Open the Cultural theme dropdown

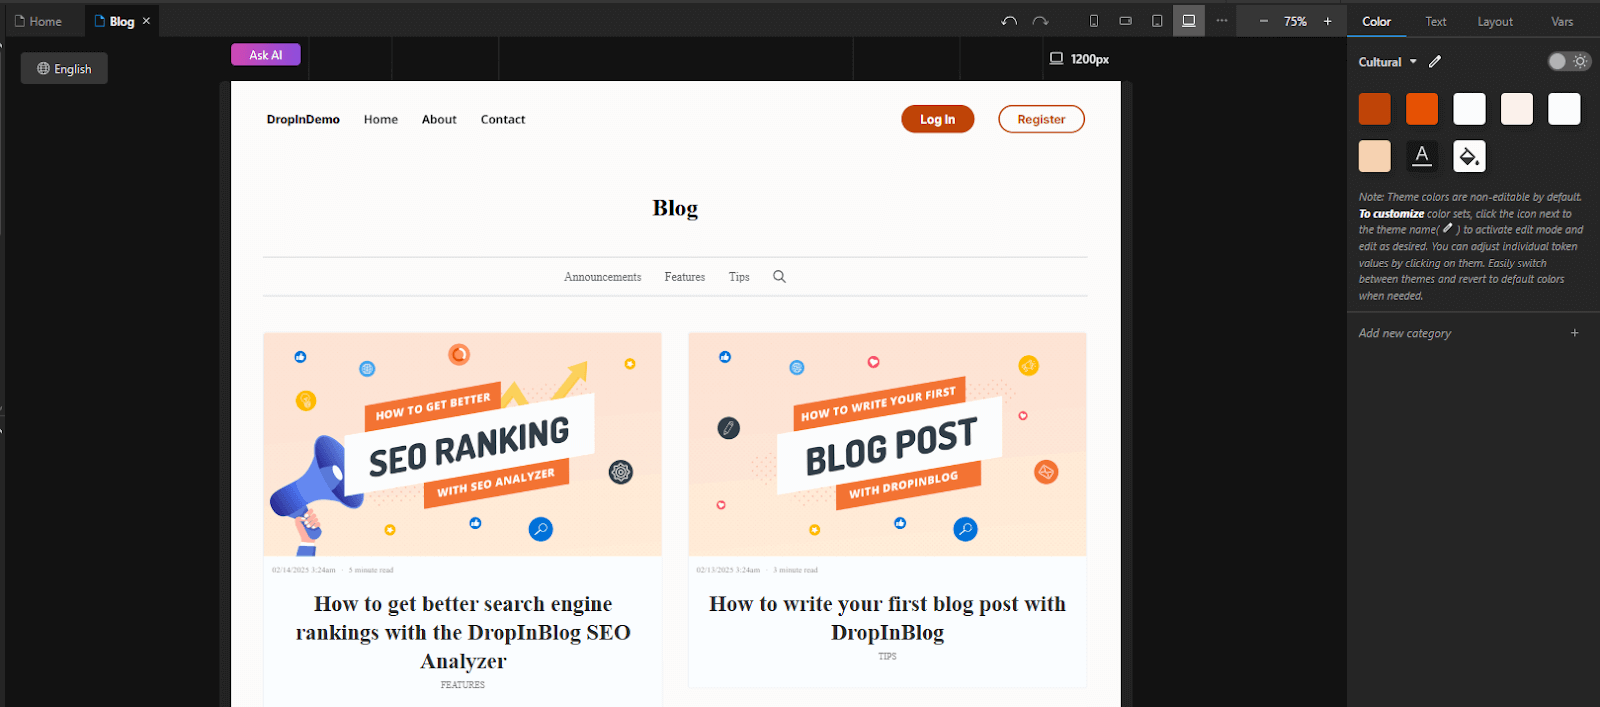(x=1388, y=62)
